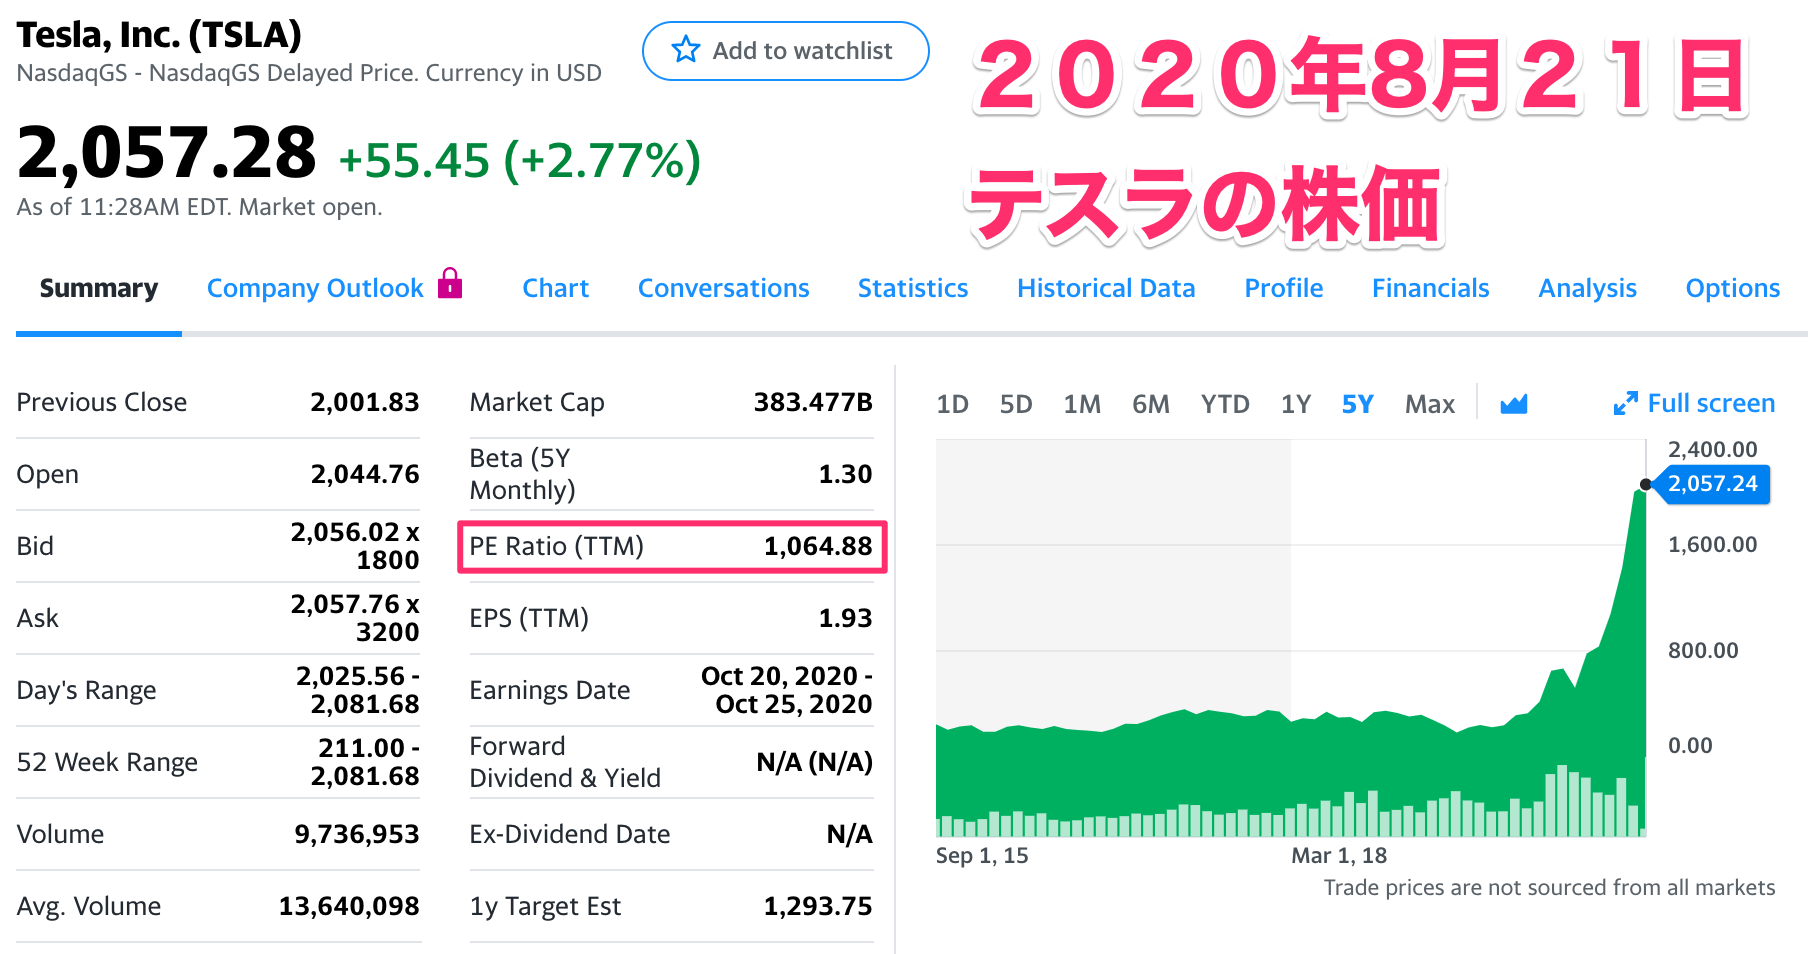The image size is (1808, 954).
Task: Click the Bid value 2,056.02 x 1800
Action: click(x=355, y=546)
